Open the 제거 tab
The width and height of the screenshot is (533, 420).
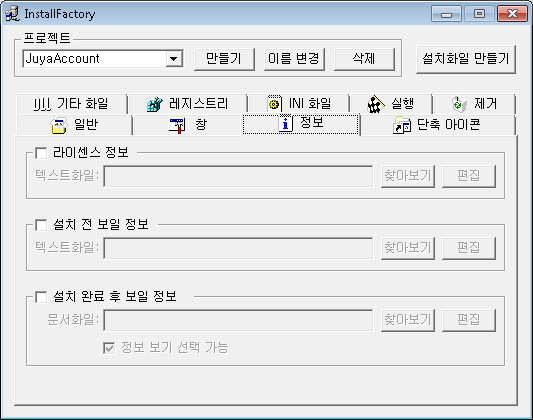tap(474, 104)
